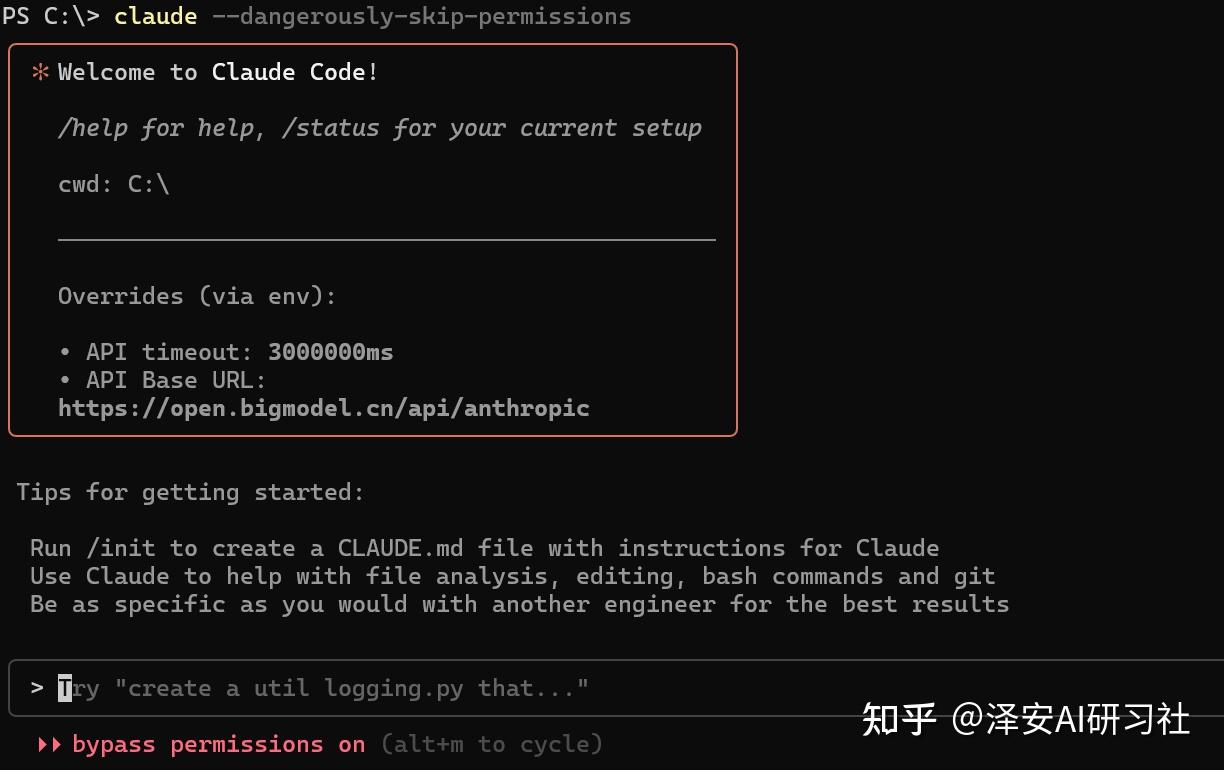Click the Overrides (via env) label
Viewport: 1224px width, 770px height.
(197, 296)
